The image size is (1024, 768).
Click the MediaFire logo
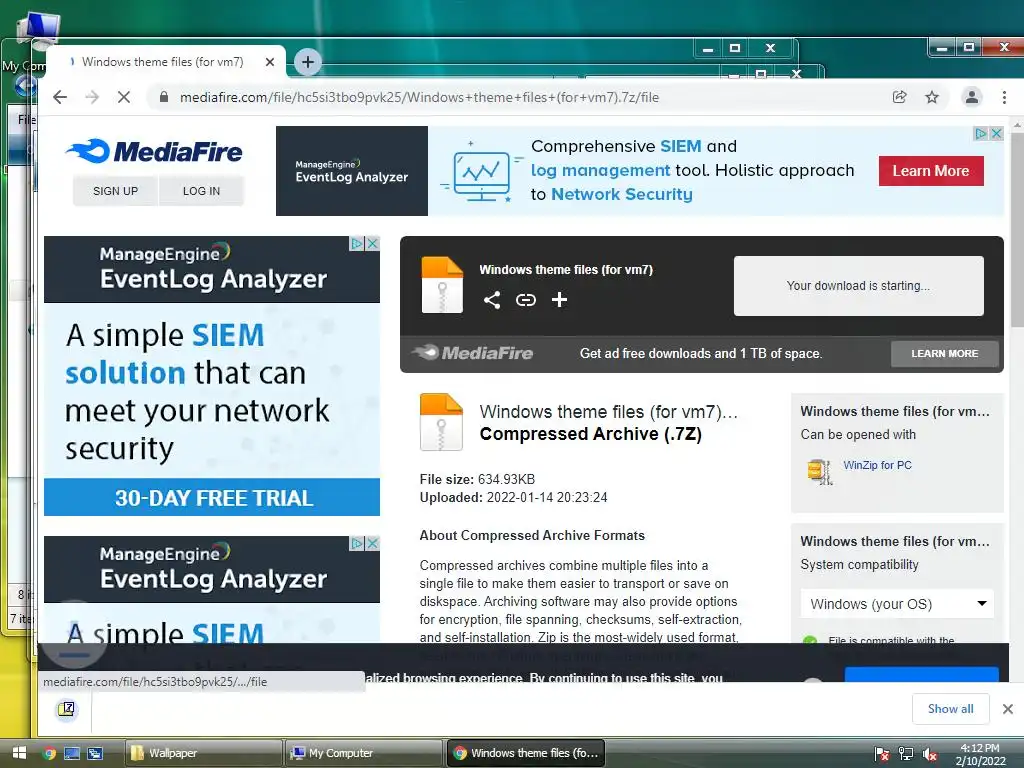click(154, 152)
